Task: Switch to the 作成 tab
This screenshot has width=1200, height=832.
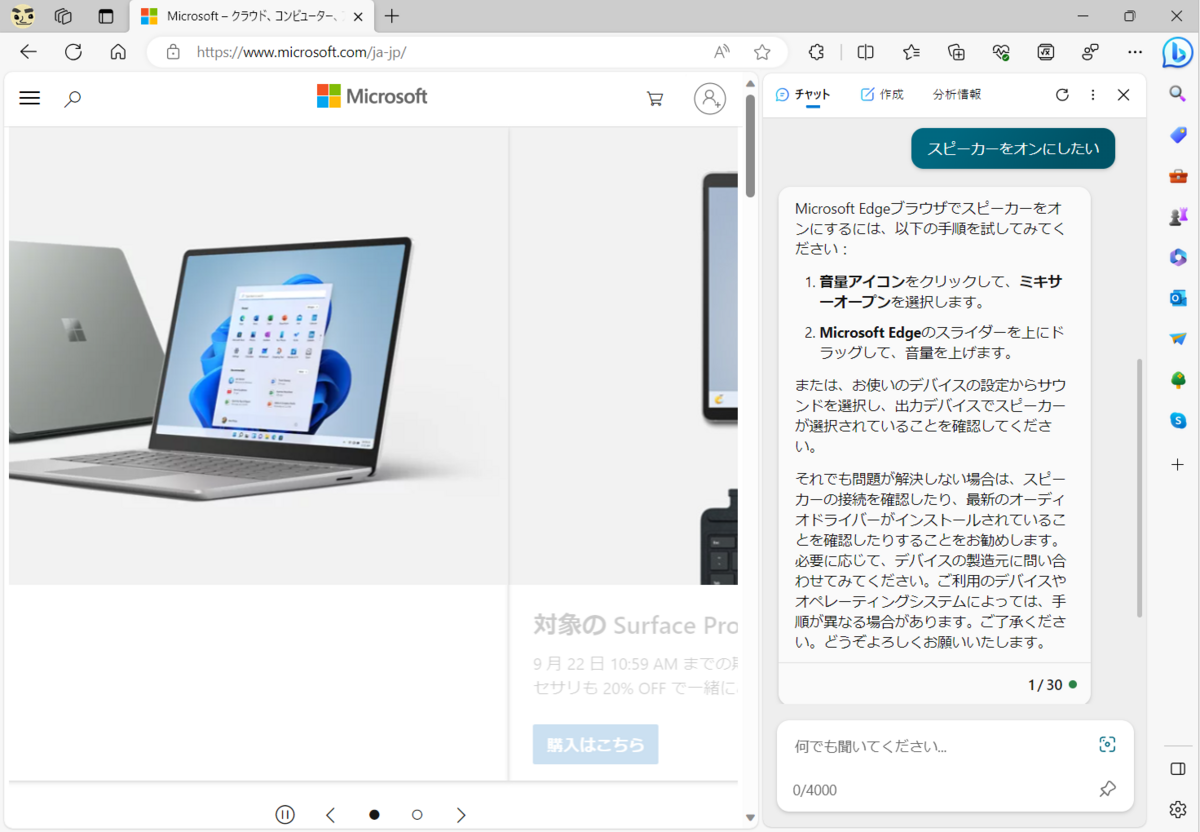Action: 882,95
